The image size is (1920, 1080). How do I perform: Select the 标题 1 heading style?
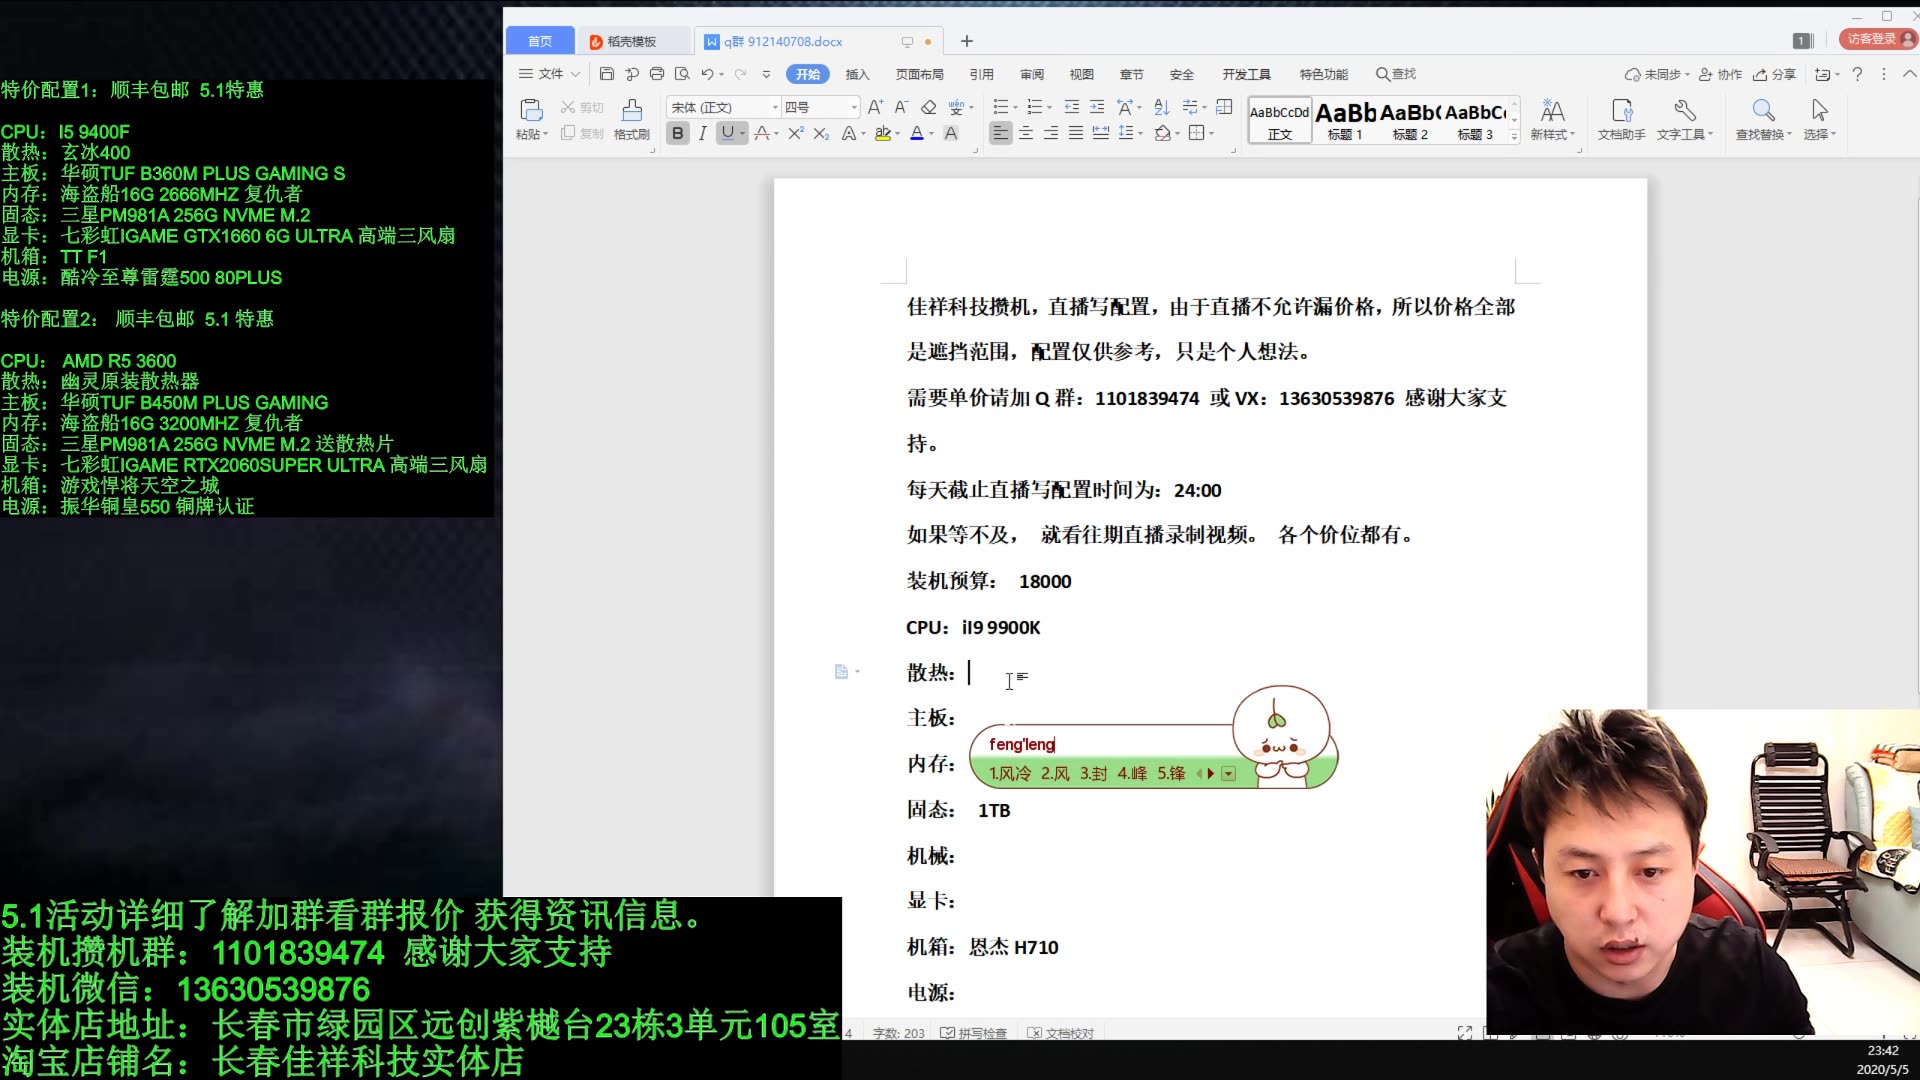tap(1345, 121)
